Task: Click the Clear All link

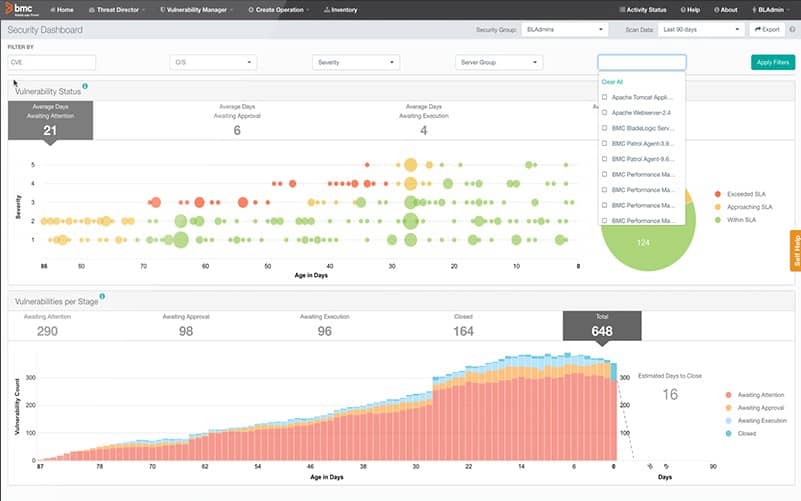Action: point(612,82)
